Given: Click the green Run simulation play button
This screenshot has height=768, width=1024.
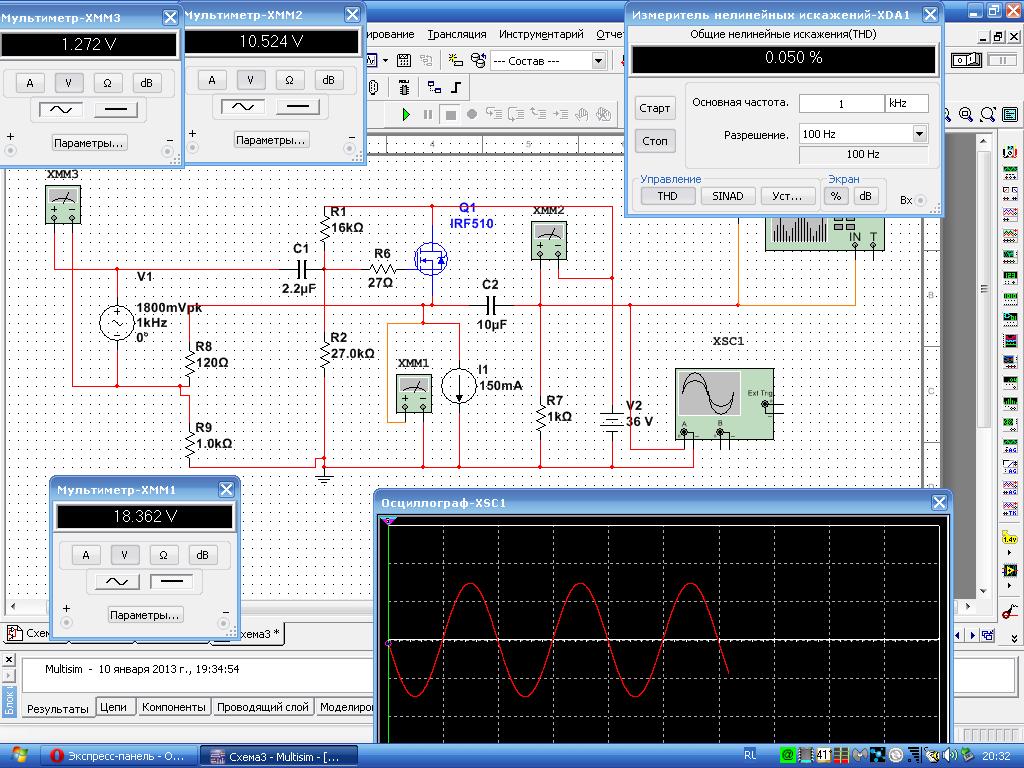Looking at the screenshot, I should click(x=406, y=115).
